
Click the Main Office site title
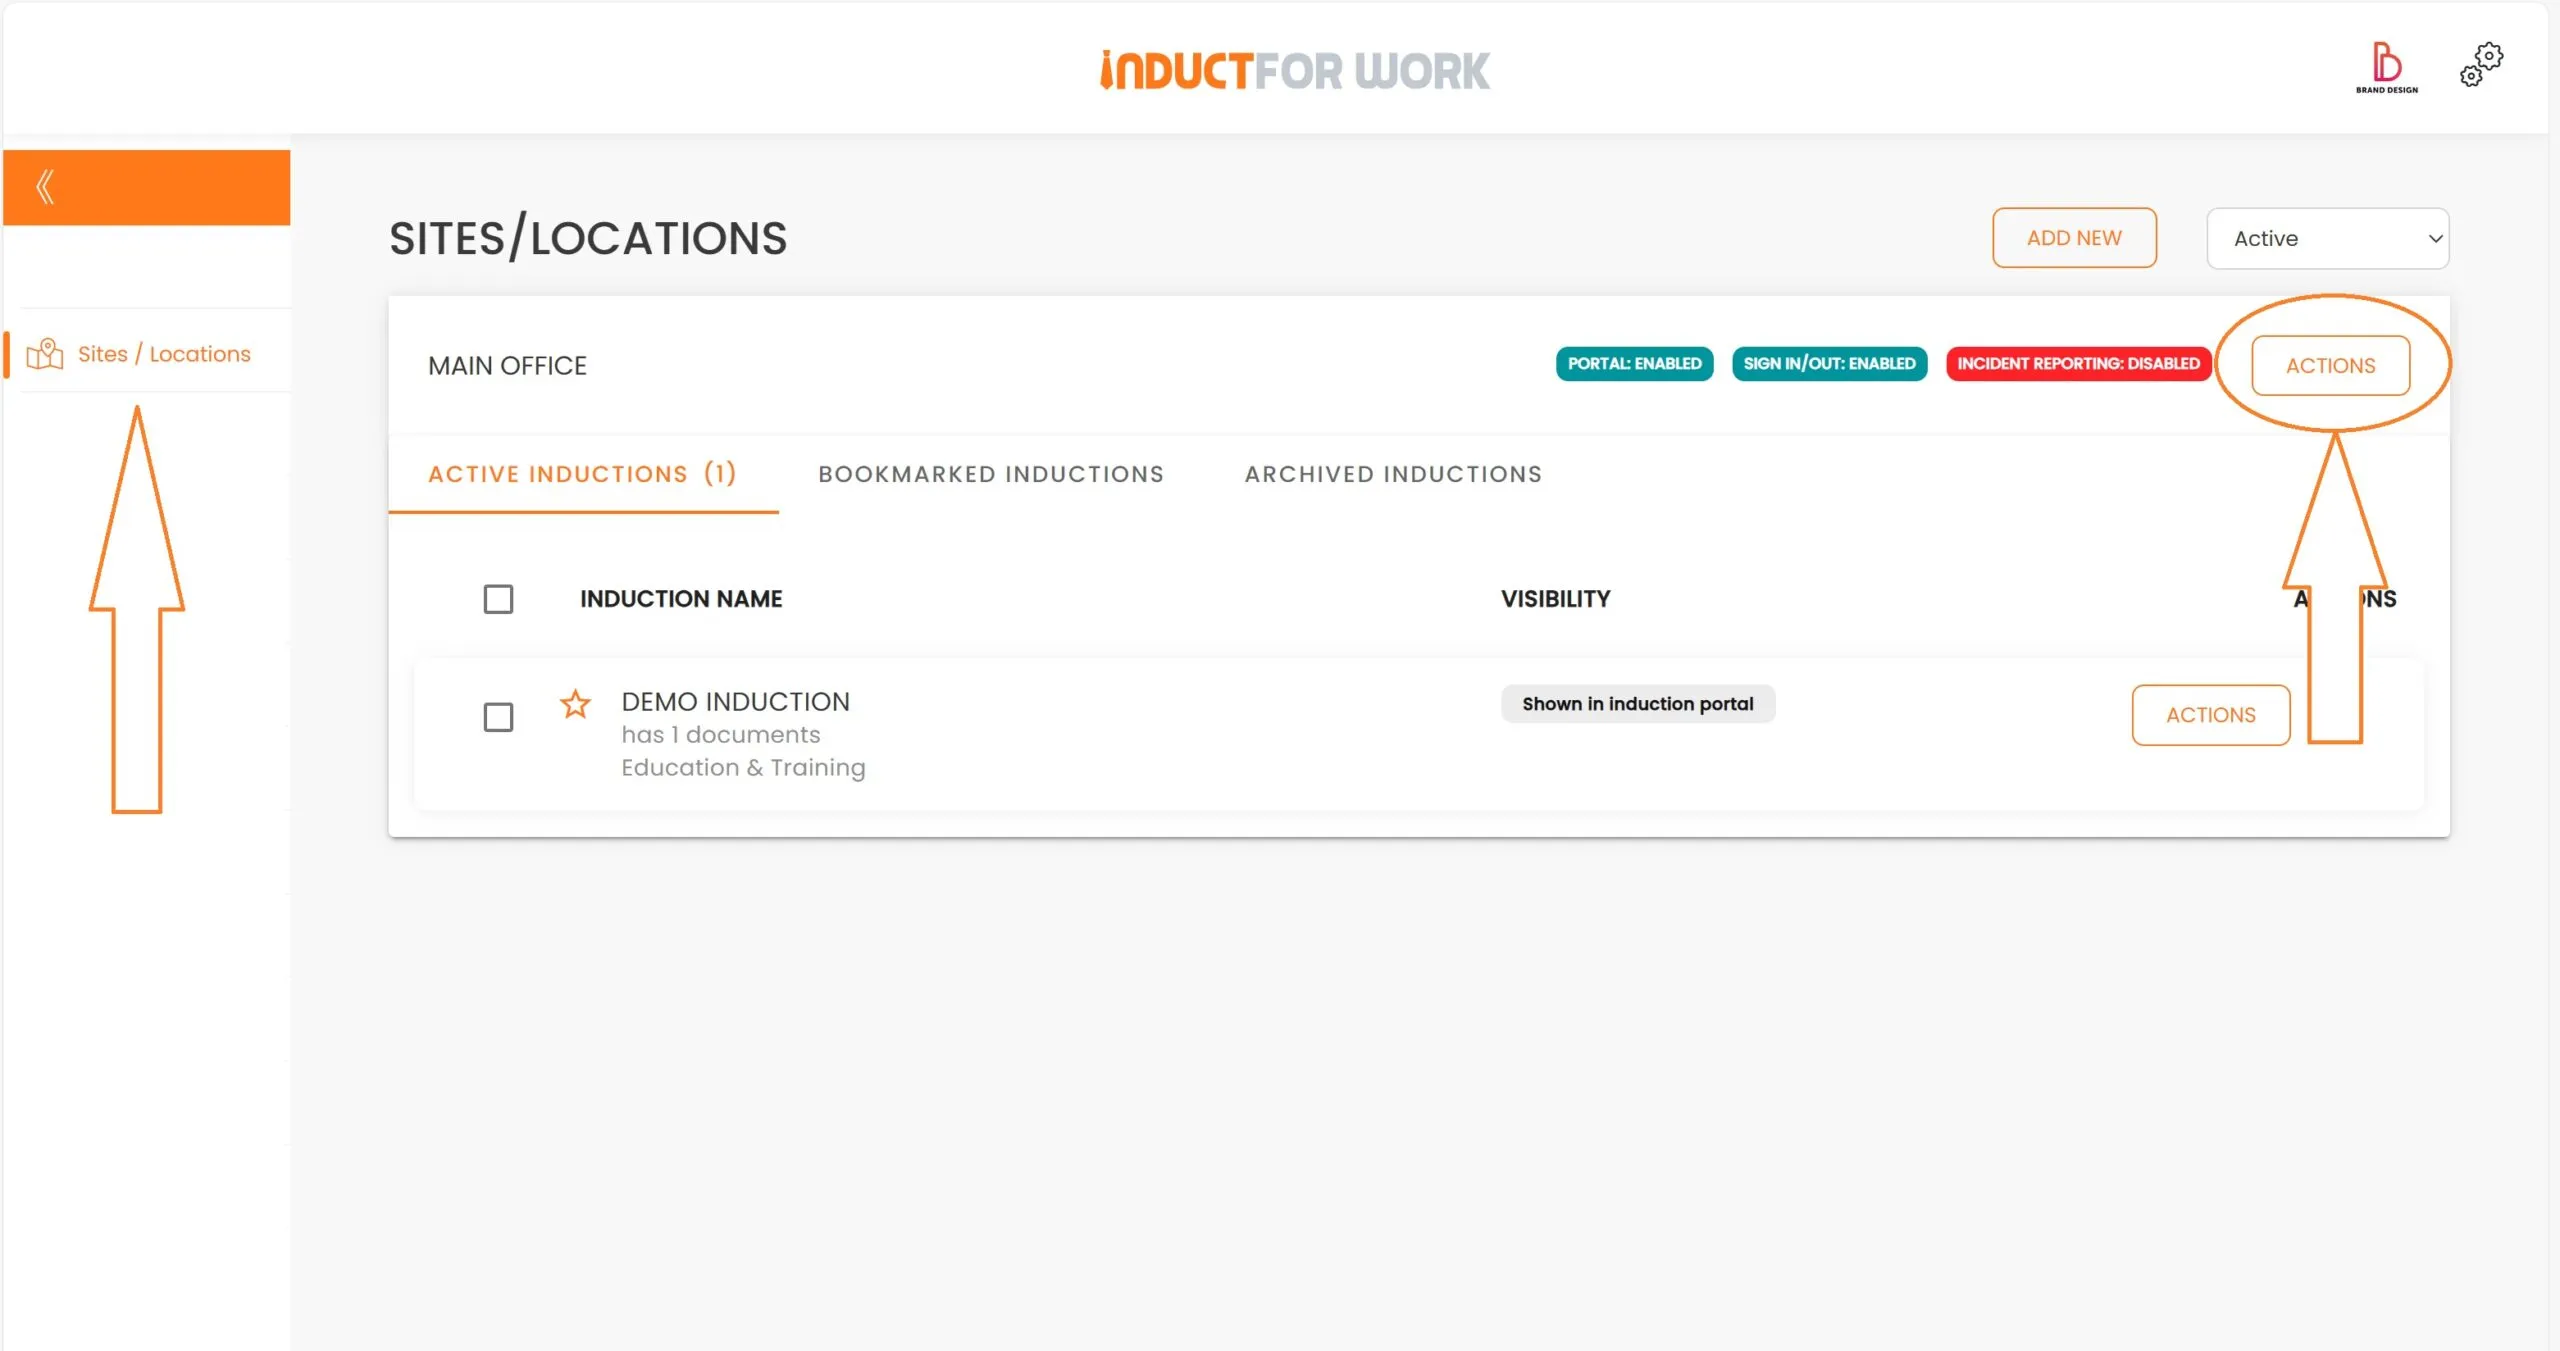507,366
